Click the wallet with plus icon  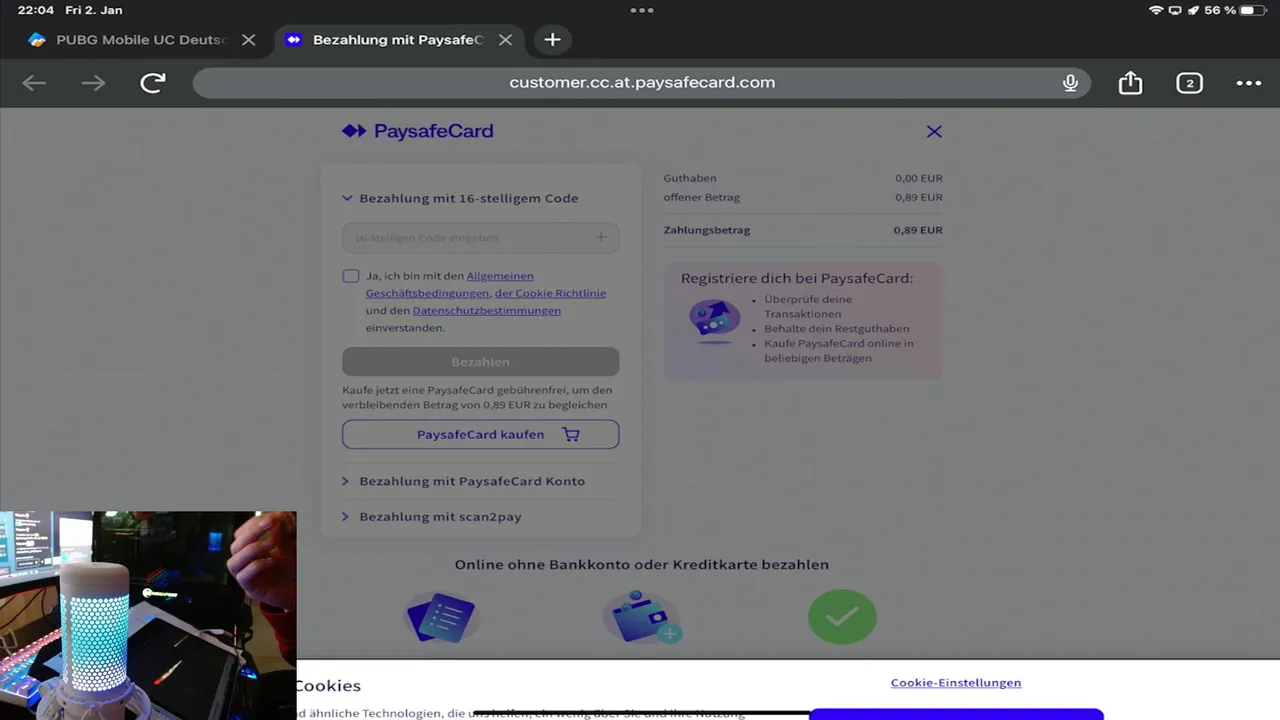click(x=644, y=616)
